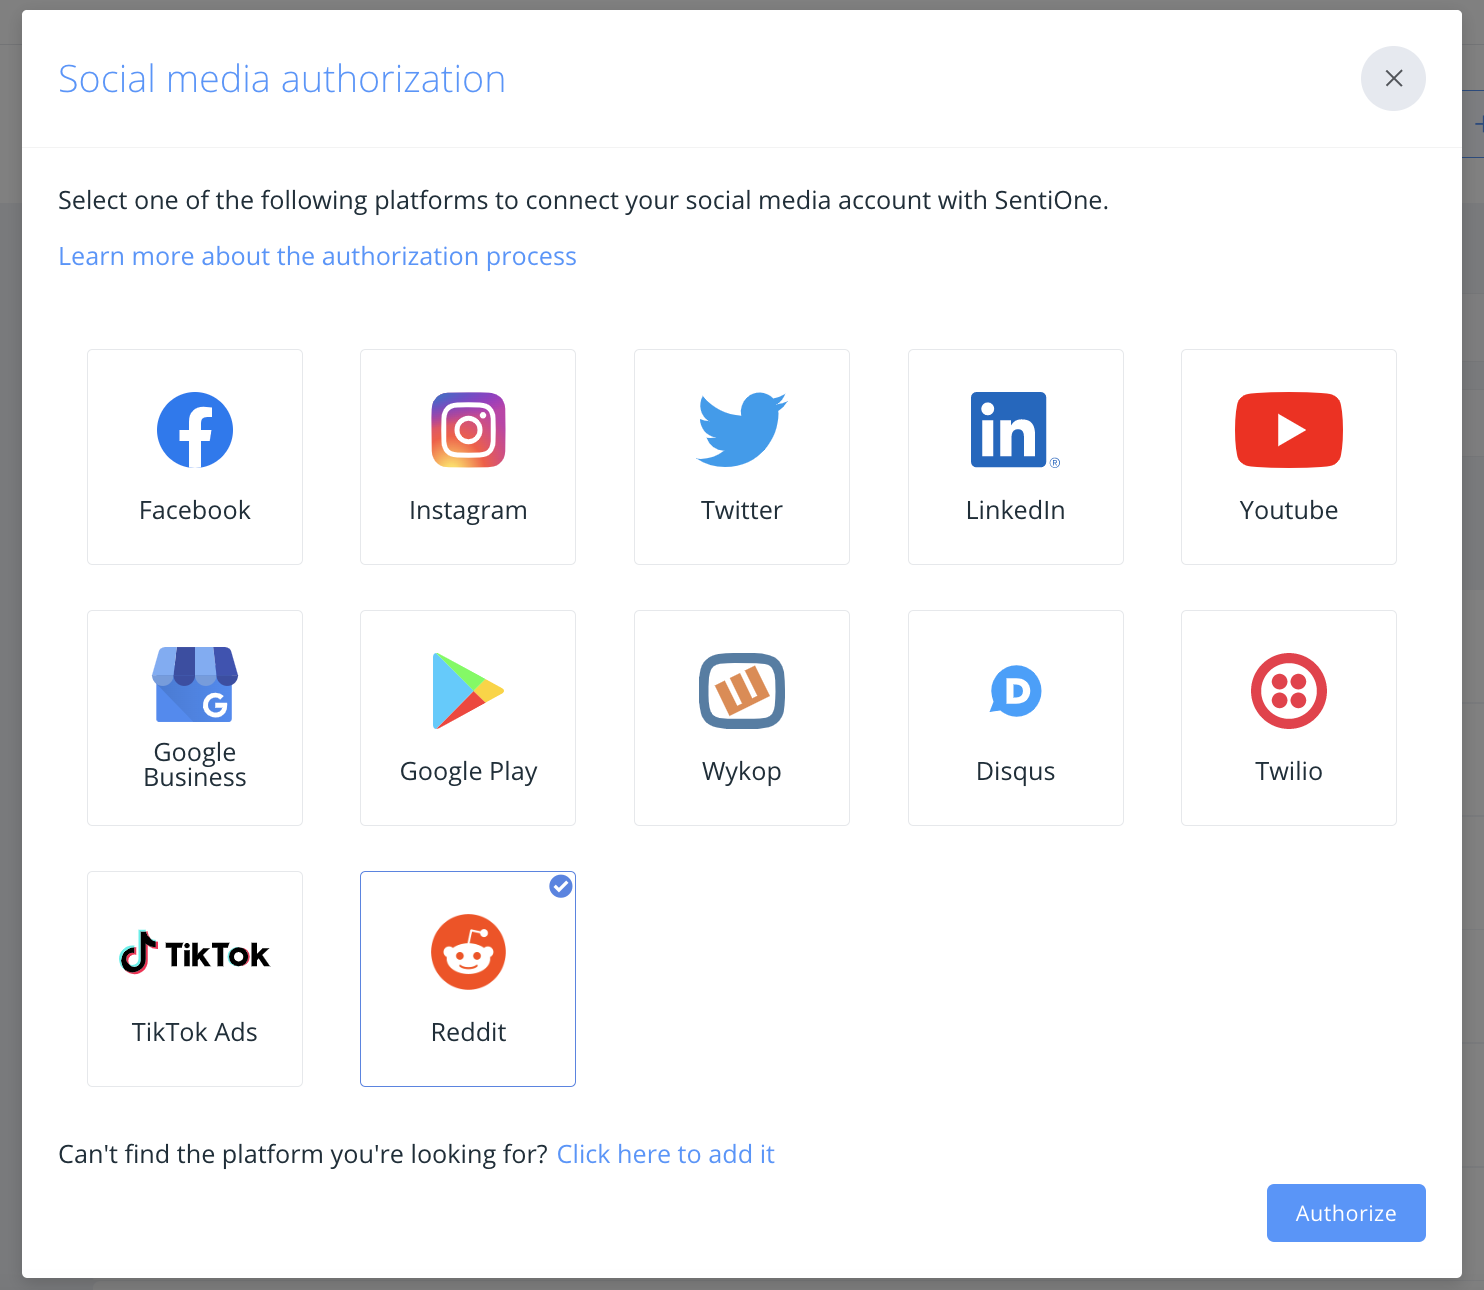Pick the Twilio red circle icon
The height and width of the screenshot is (1290, 1484).
tap(1289, 691)
